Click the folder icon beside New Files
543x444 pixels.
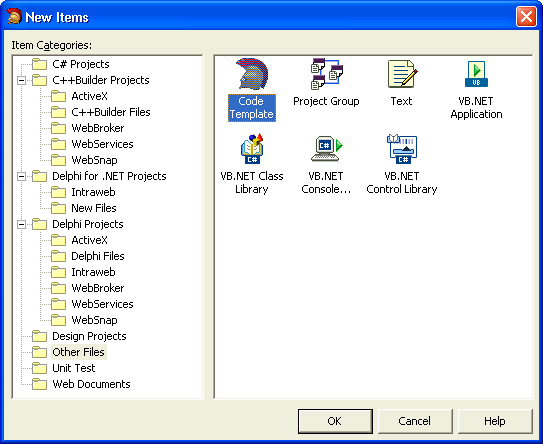coord(59,208)
